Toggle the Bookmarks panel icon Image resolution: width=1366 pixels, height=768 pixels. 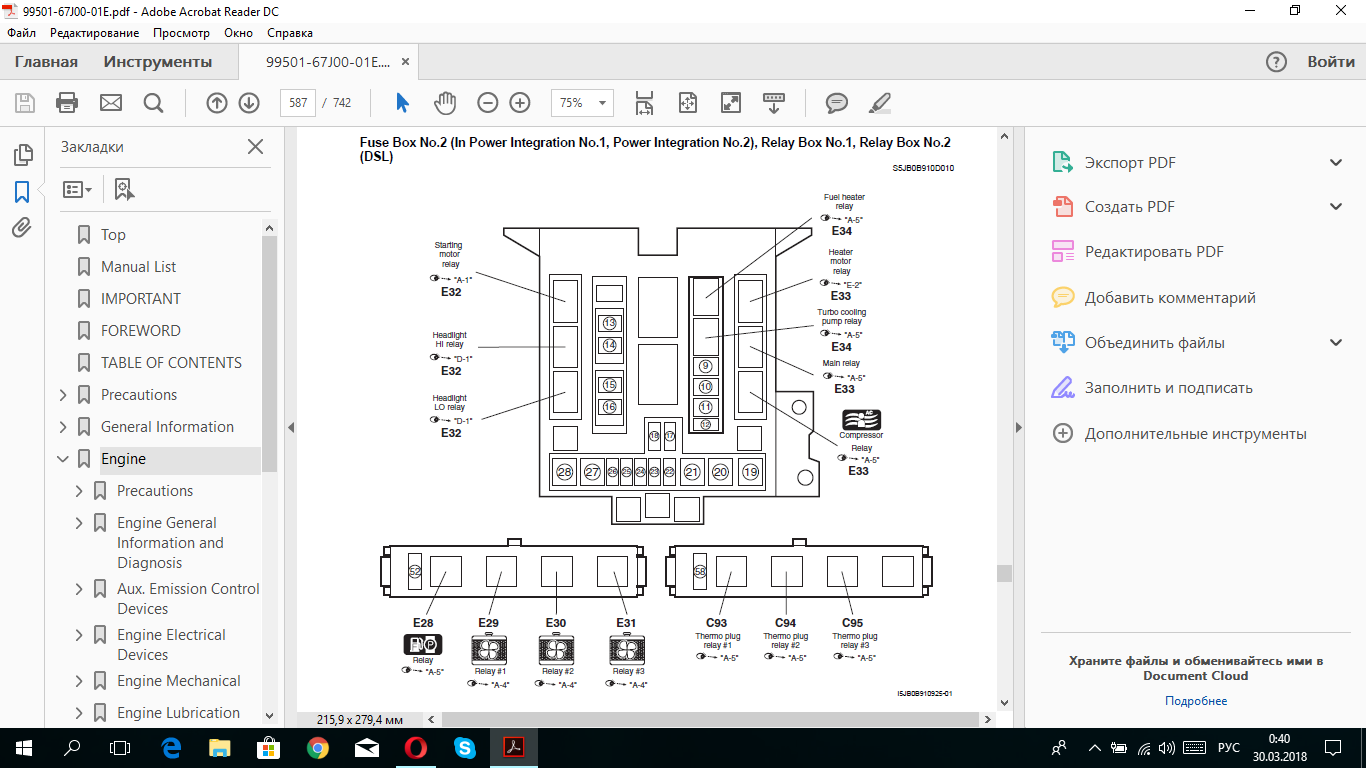point(22,191)
